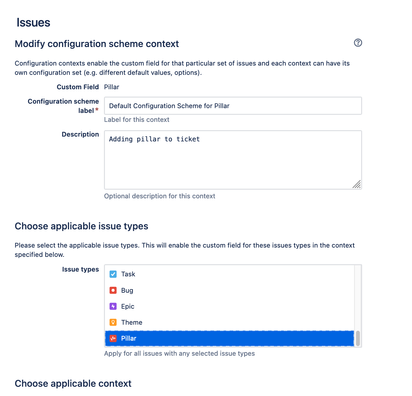Open the help question mark icon
412x396 pixels.
pyautogui.click(x=358, y=43)
